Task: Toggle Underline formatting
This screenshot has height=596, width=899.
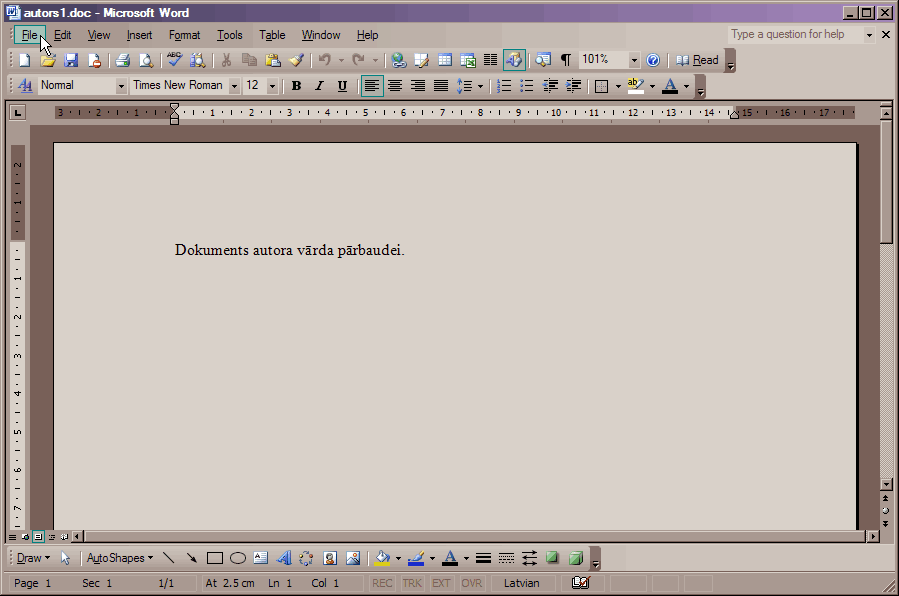Action: (342, 86)
